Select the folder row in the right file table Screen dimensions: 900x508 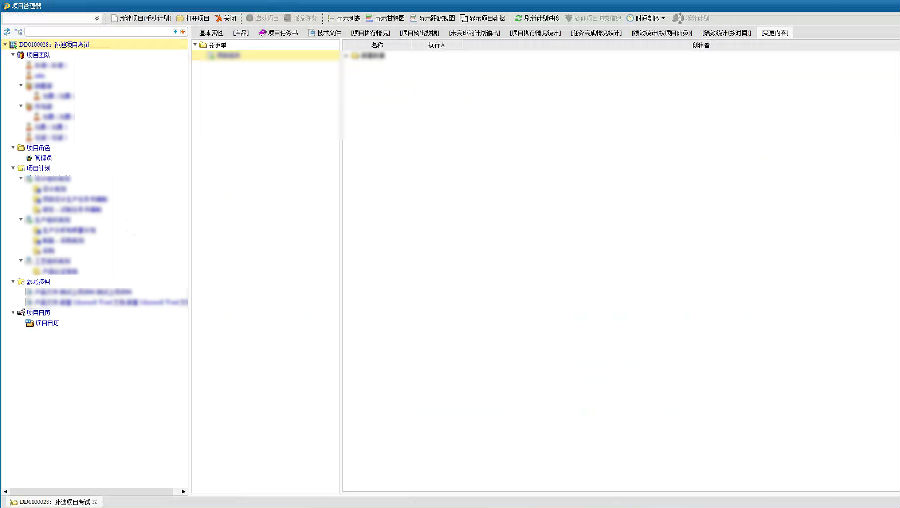pos(369,56)
